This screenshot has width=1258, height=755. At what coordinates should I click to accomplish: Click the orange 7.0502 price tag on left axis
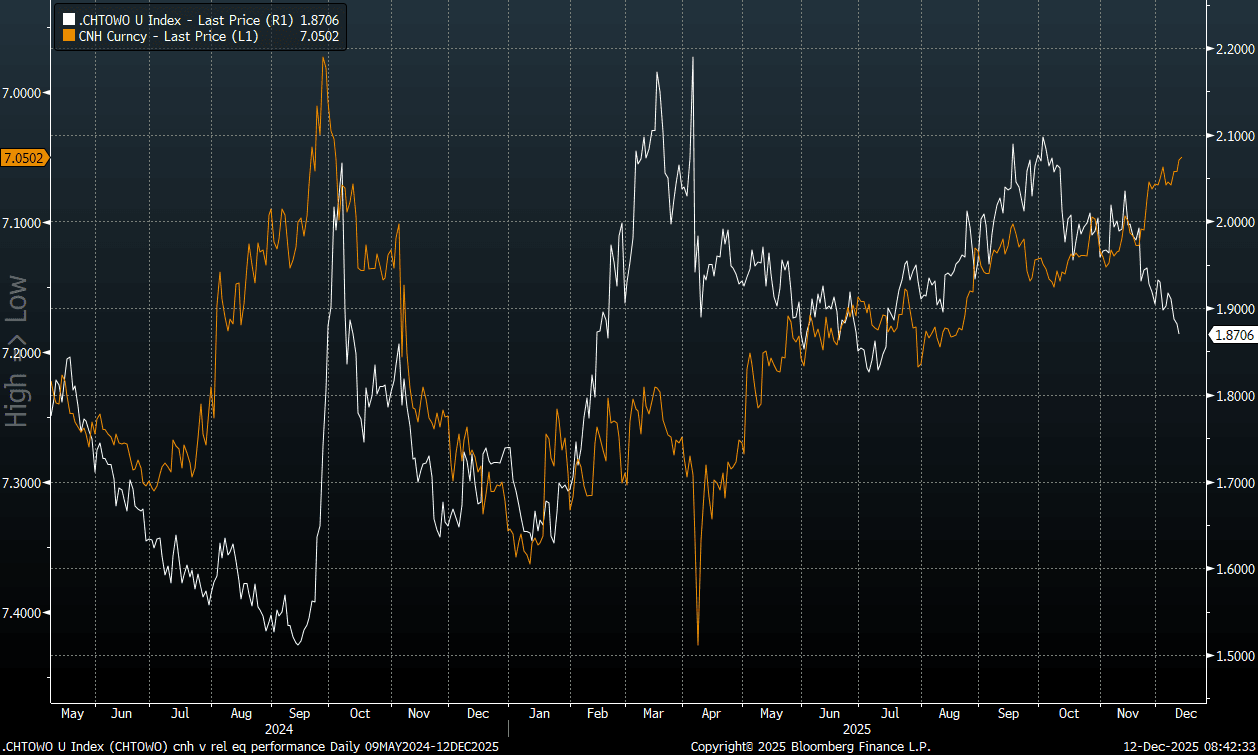point(23,158)
